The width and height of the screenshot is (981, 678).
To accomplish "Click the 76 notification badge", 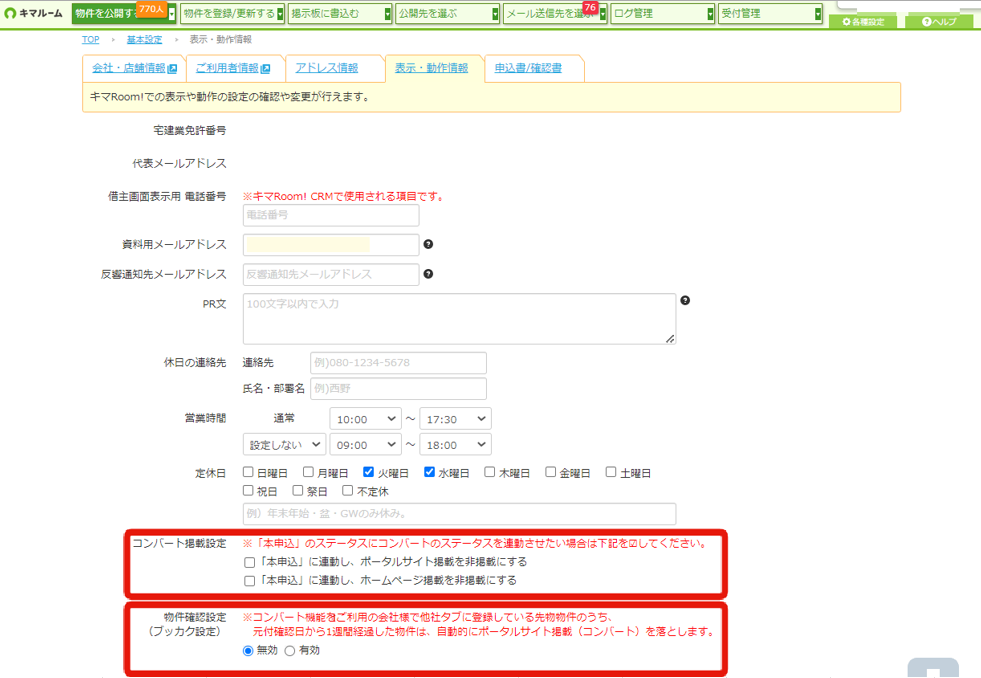I will tap(590, 8).
